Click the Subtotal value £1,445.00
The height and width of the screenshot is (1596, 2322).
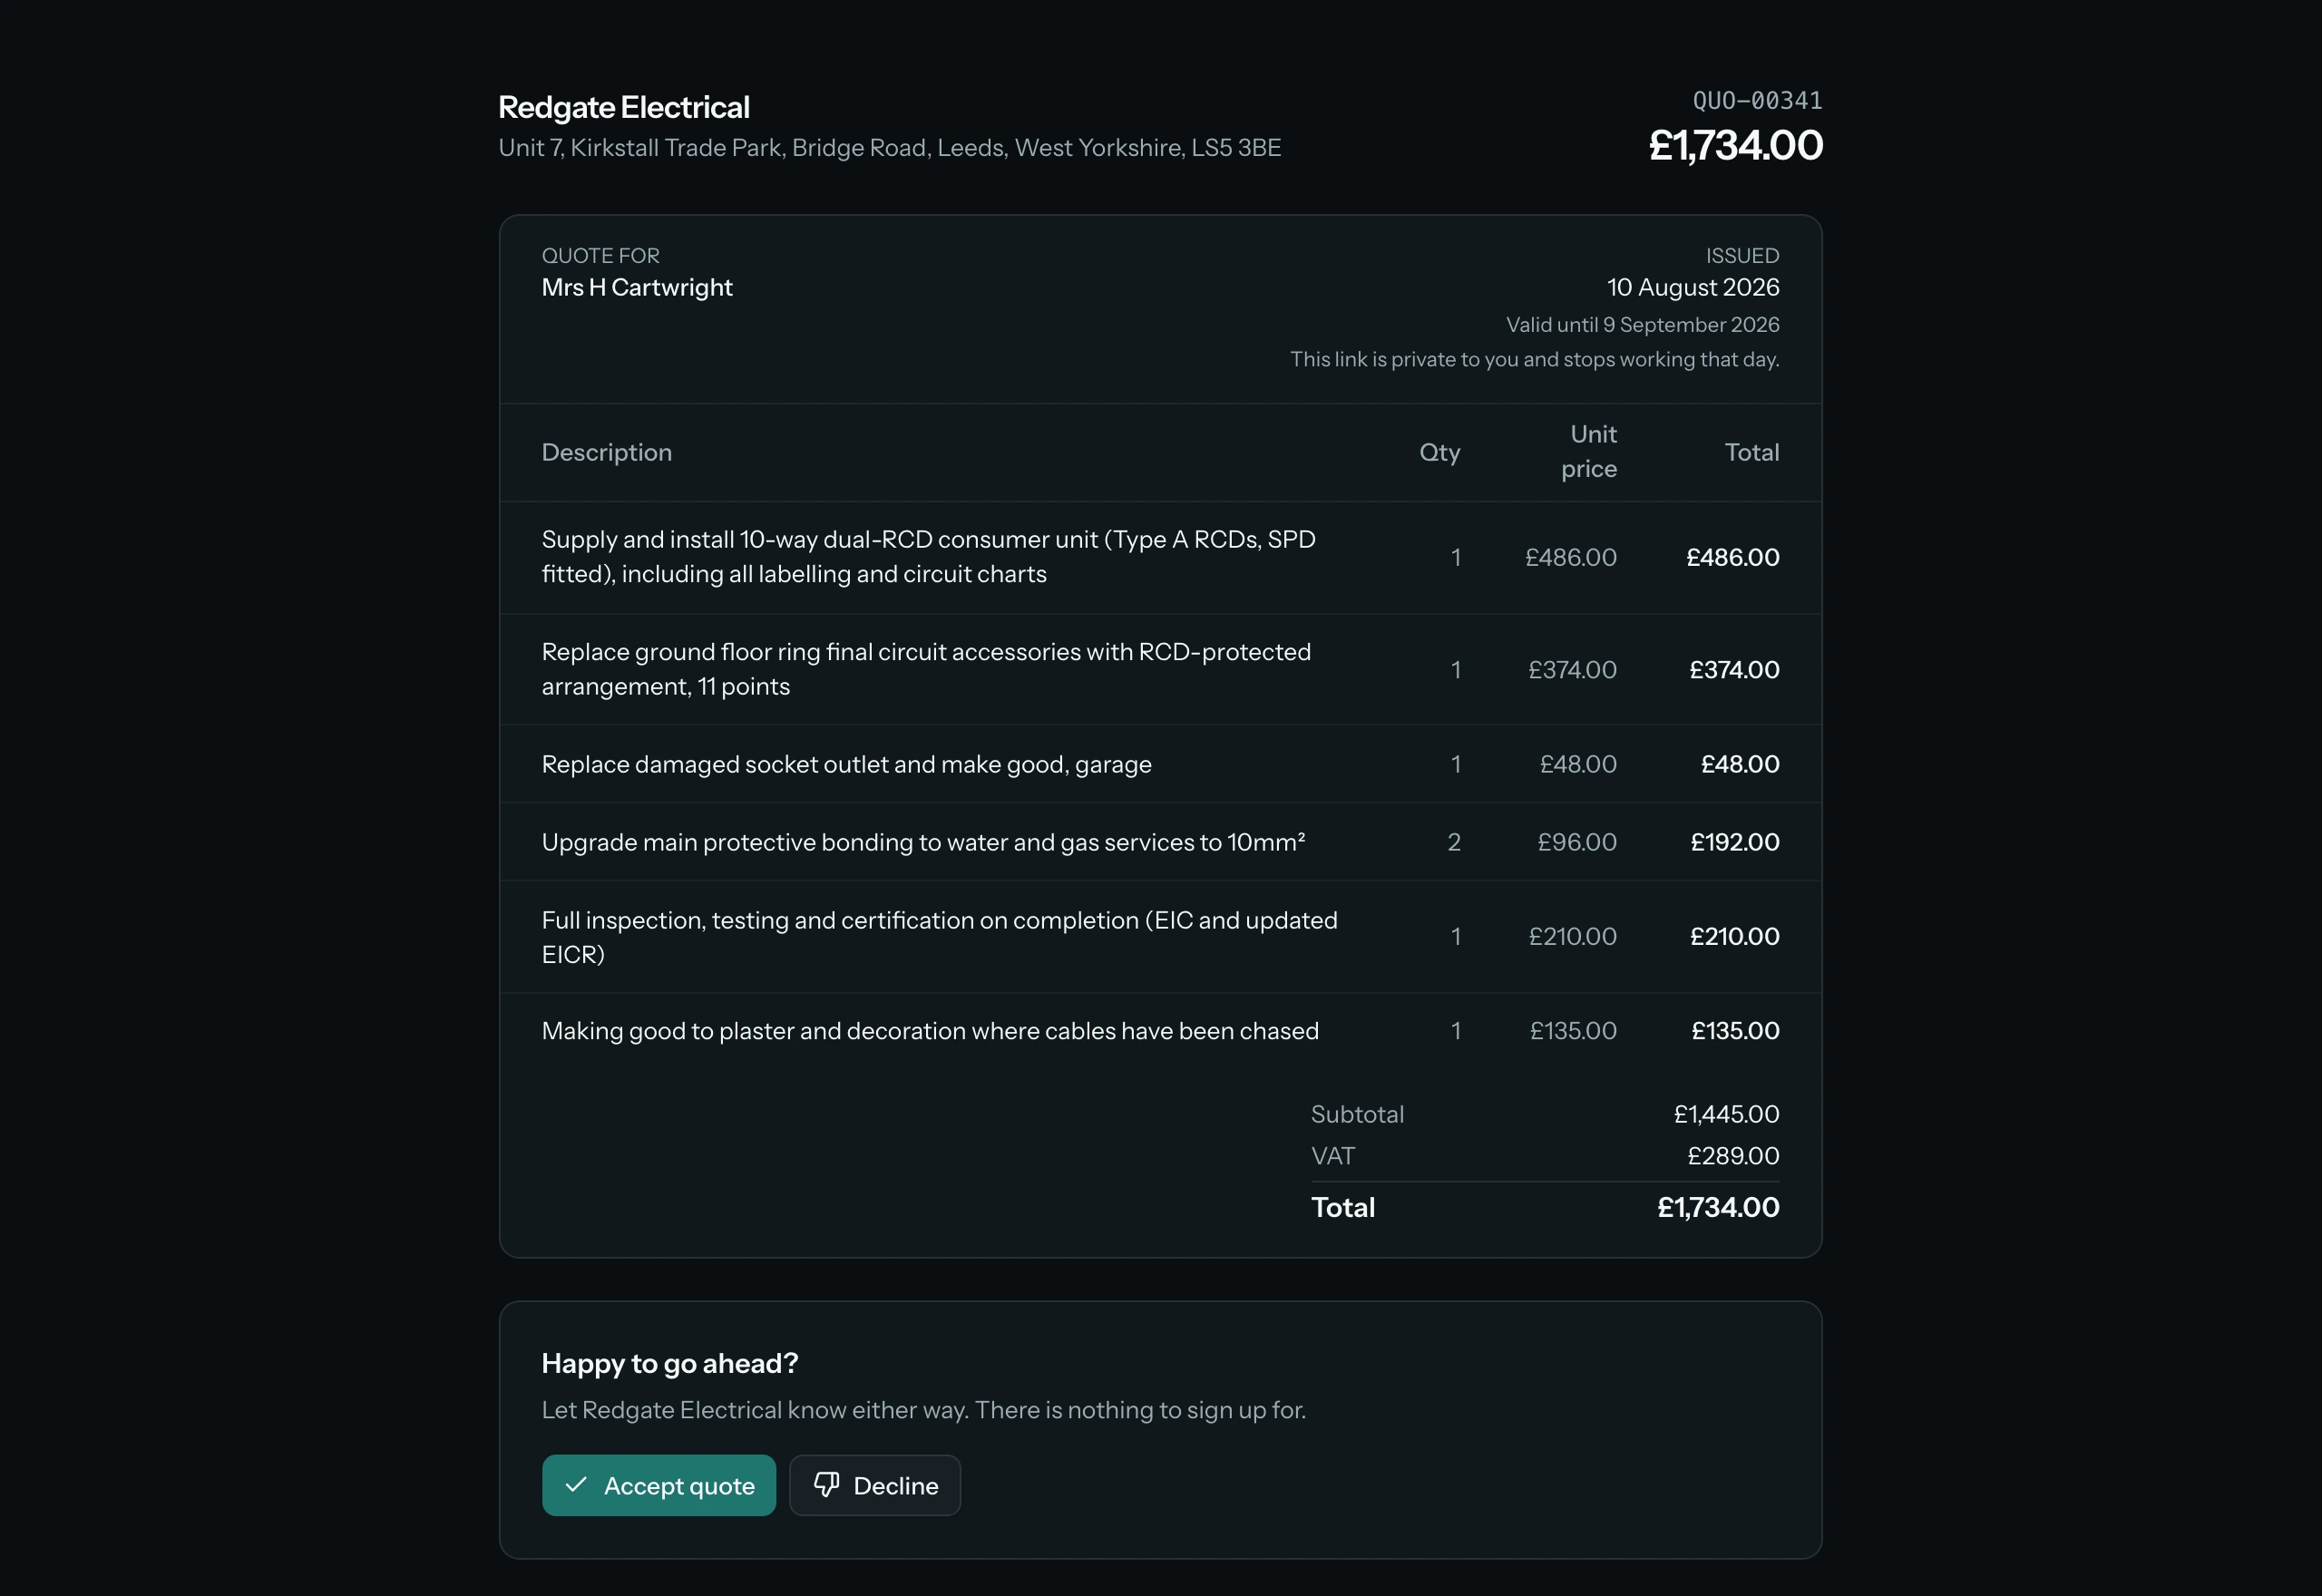[1726, 1114]
